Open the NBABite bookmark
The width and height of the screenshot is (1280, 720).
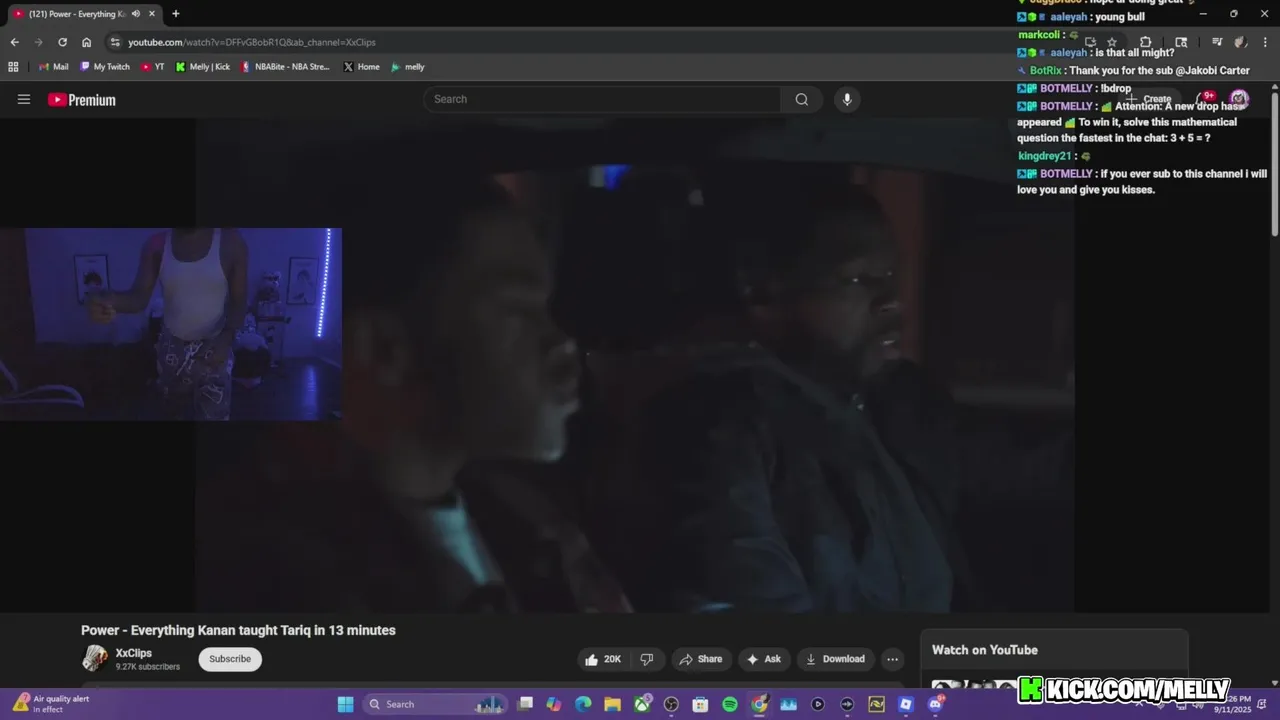(x=285, y=67)
